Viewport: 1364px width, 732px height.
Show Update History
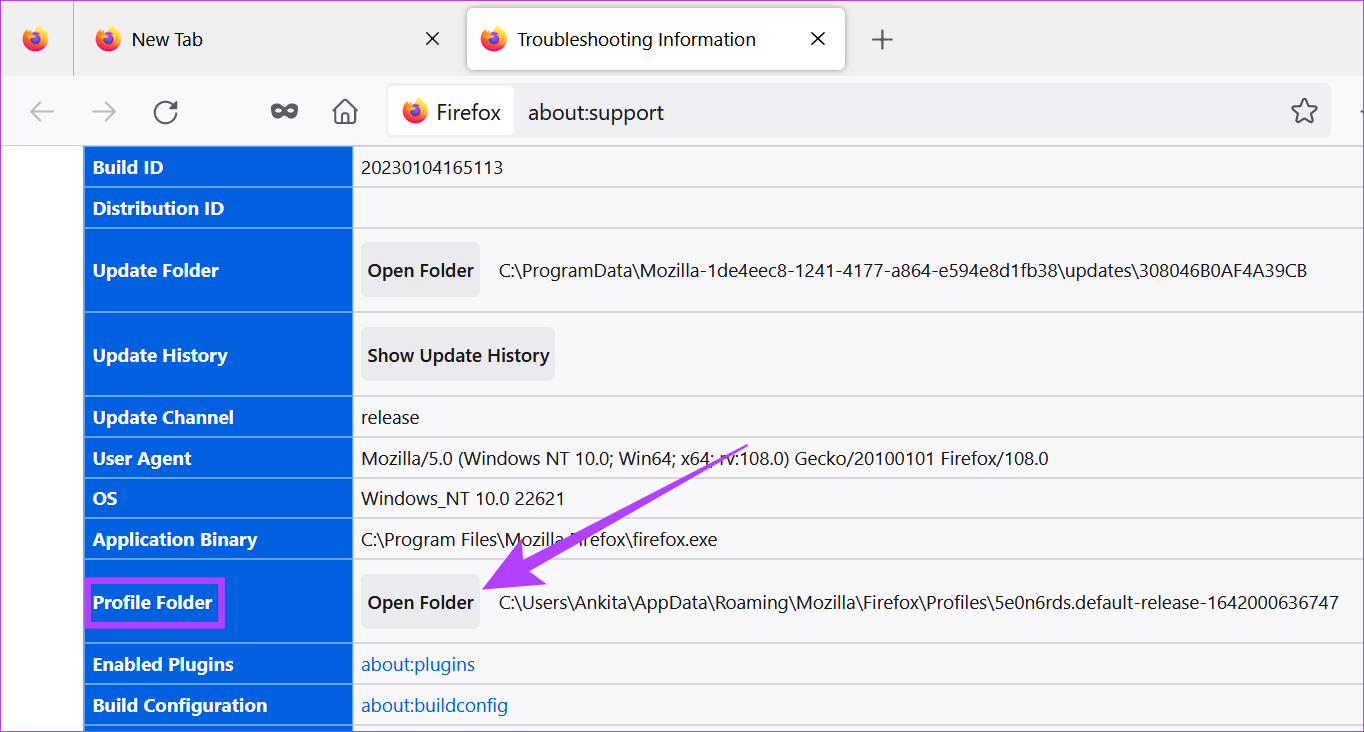point(458,355)
